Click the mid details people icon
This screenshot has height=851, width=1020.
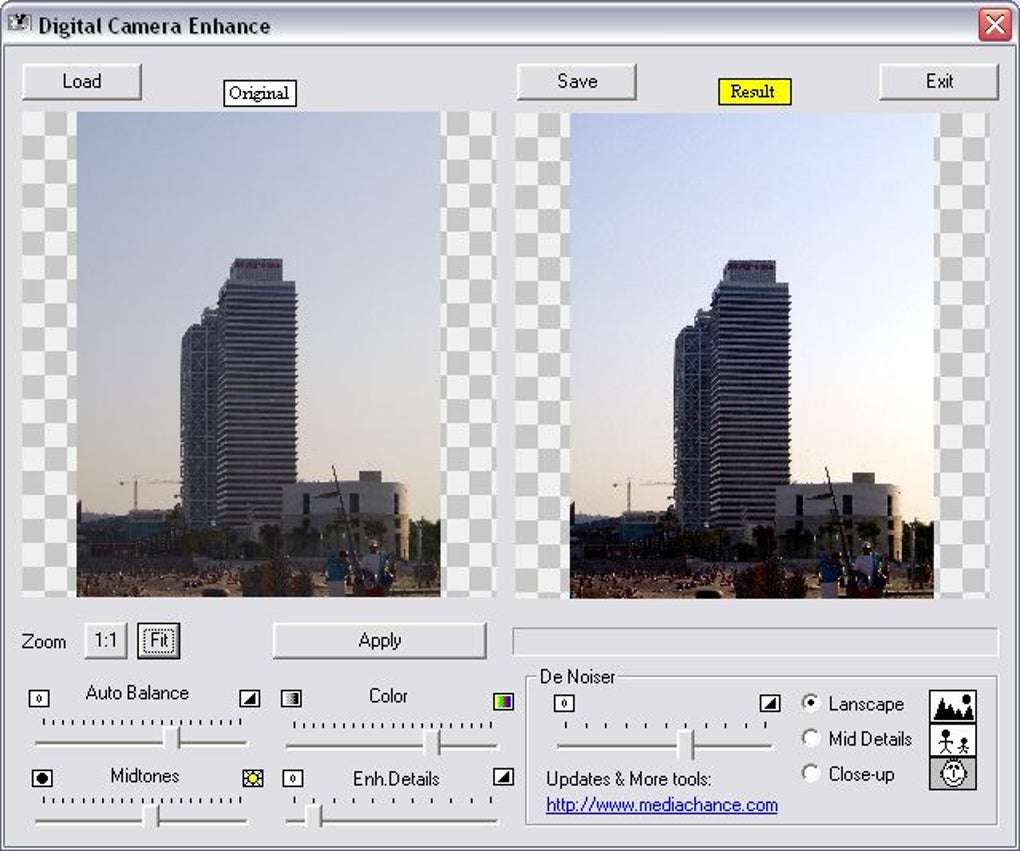click(x=952, y=740)
